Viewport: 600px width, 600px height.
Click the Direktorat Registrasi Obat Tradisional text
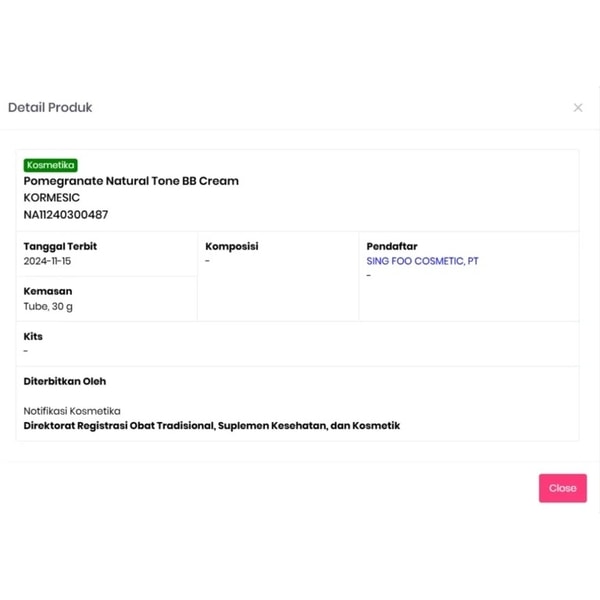[x=211, y=426]
